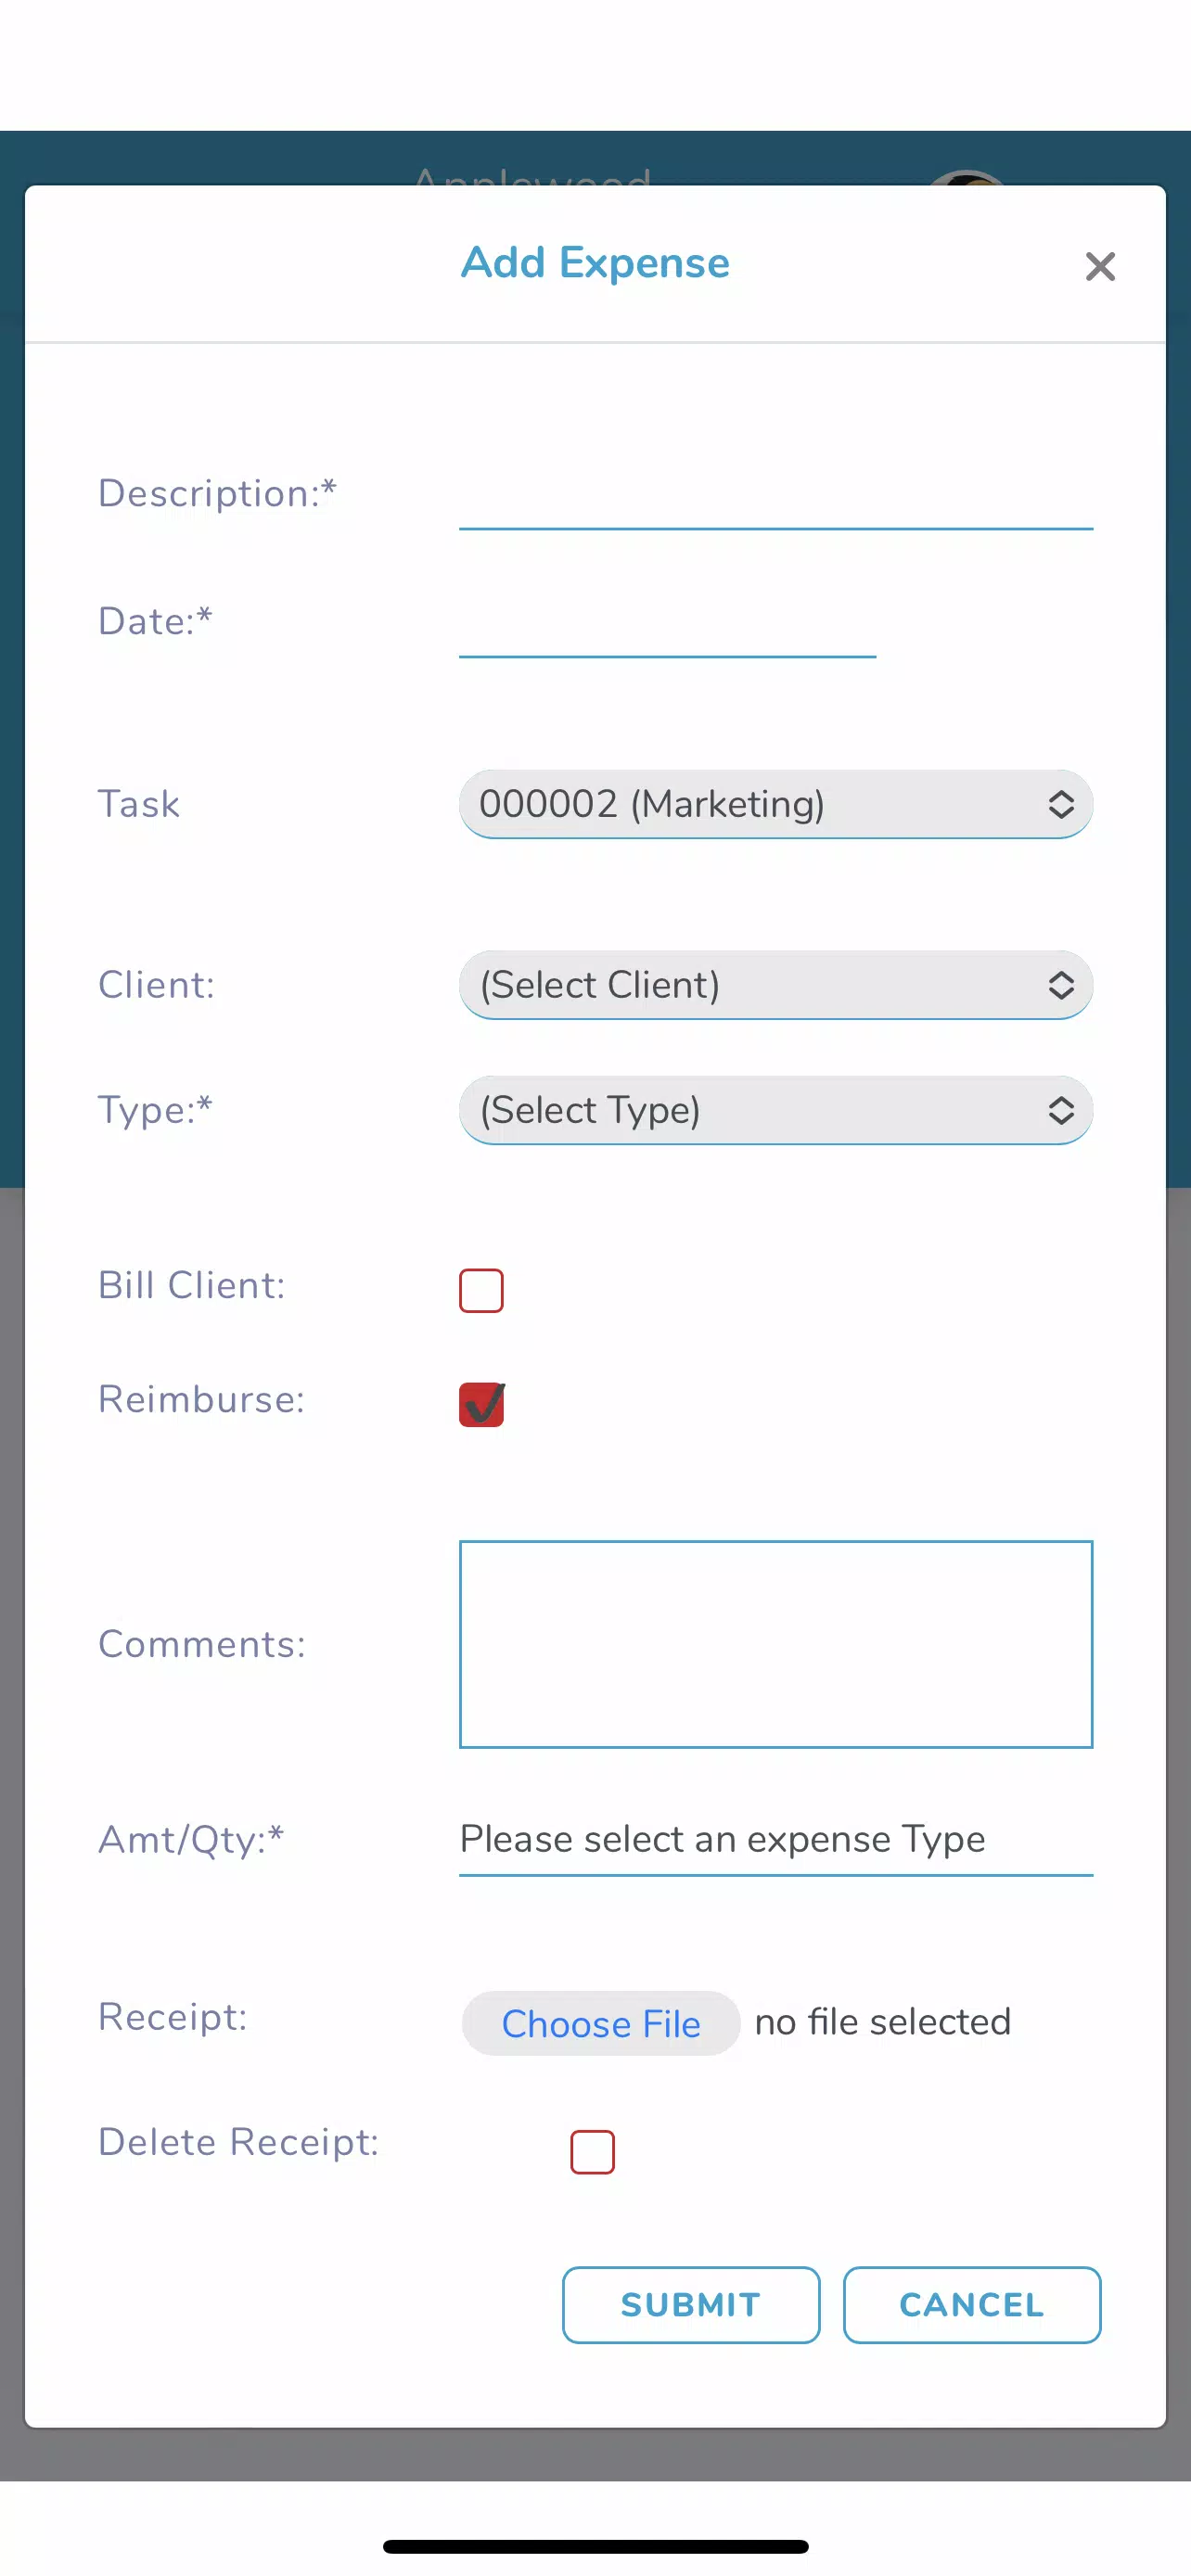Open the Select Type dropdown
1191x2576 pixels.
(x=775, y=1110)
